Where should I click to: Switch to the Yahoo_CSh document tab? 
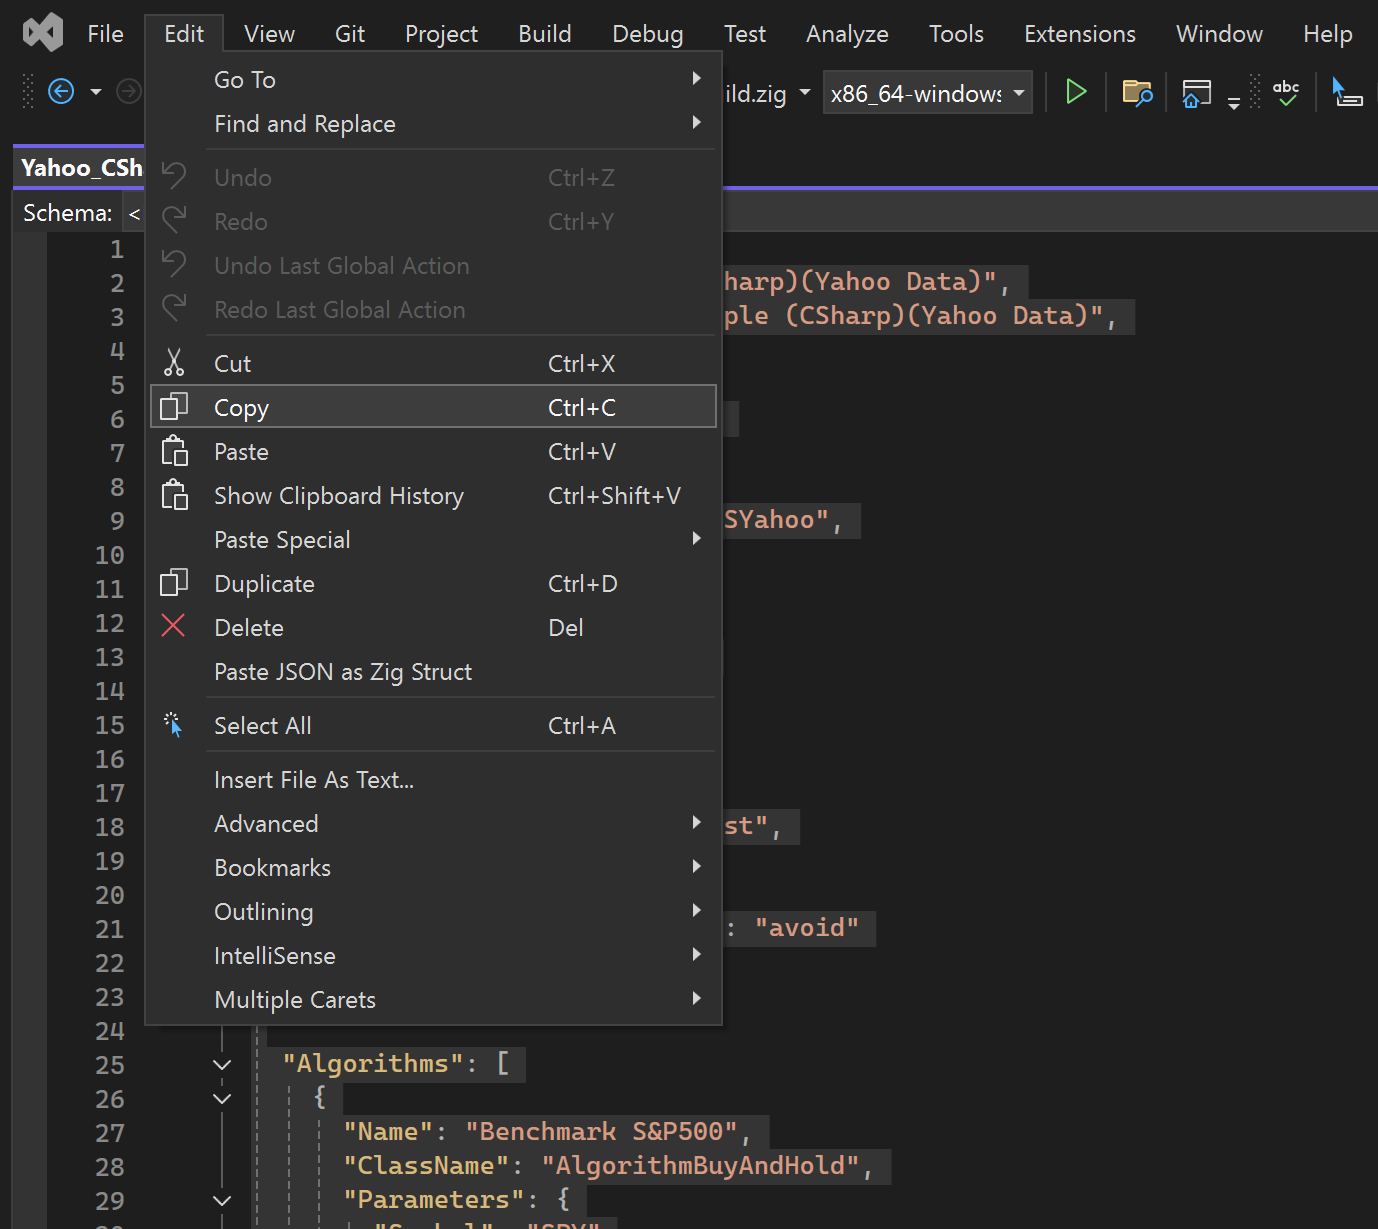pos(81,168)
